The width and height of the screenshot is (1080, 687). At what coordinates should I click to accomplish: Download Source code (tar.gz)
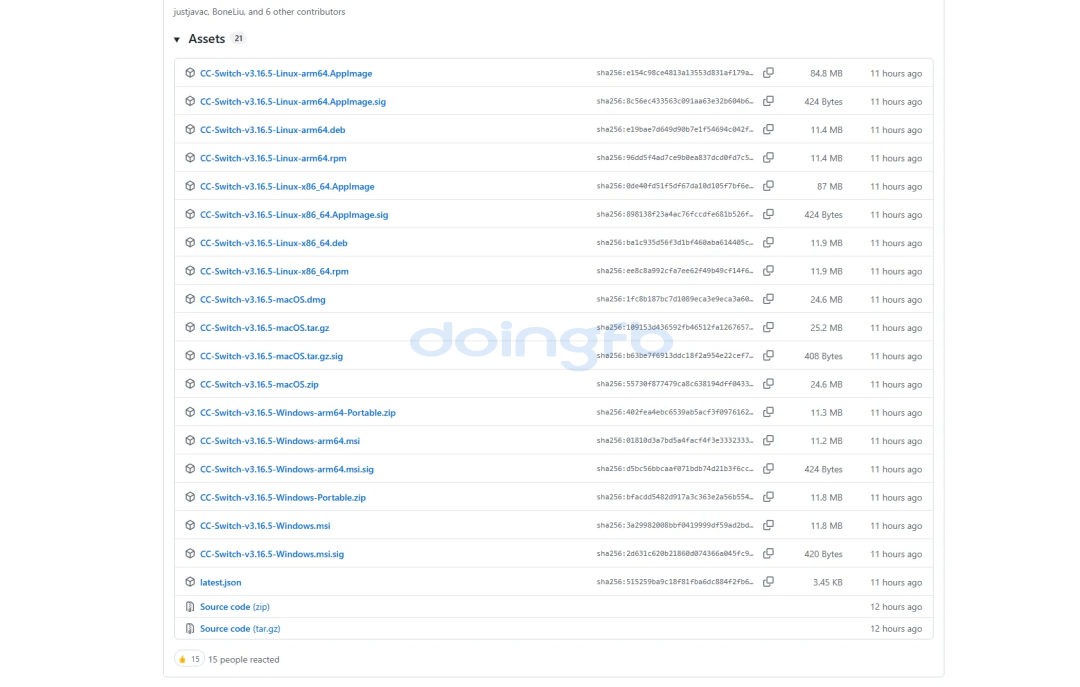240,628
